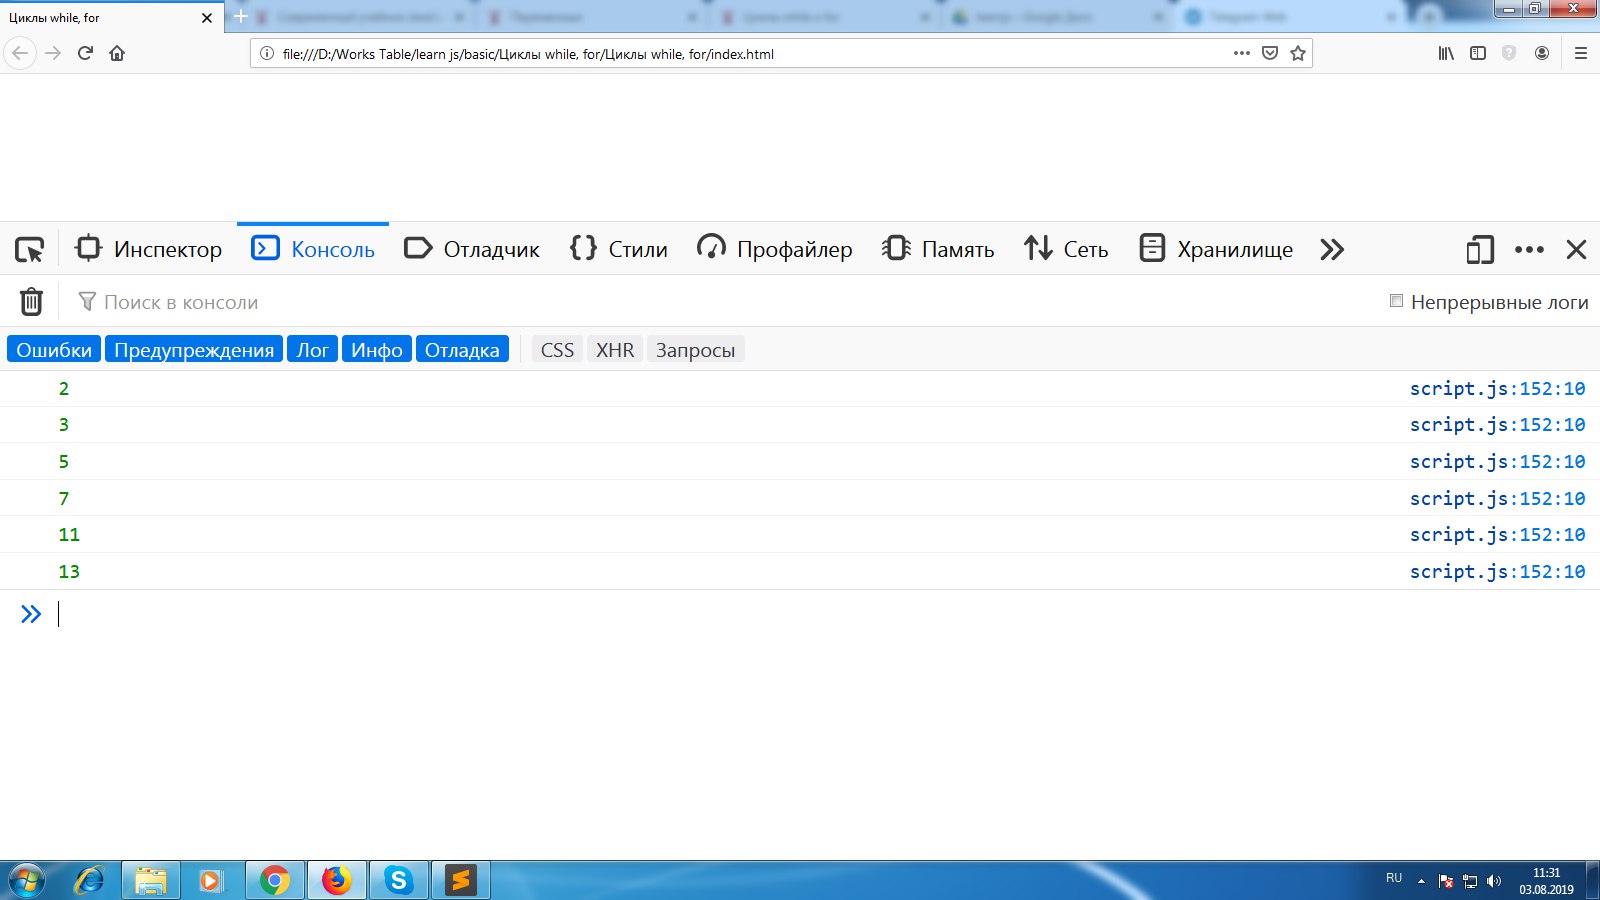The height and width of the screenshot is (900, 1600).
Task: Show site information icon in address bar
Action: click(x=267, y=53)
